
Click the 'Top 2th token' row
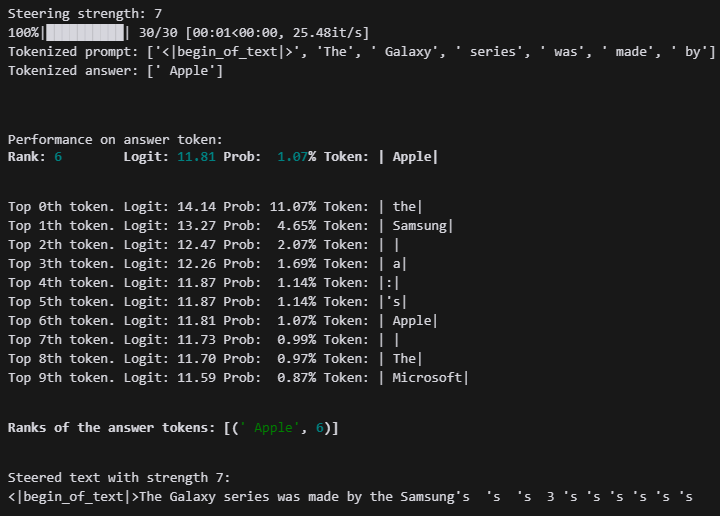pyautogui.click(x=203, y=245)
